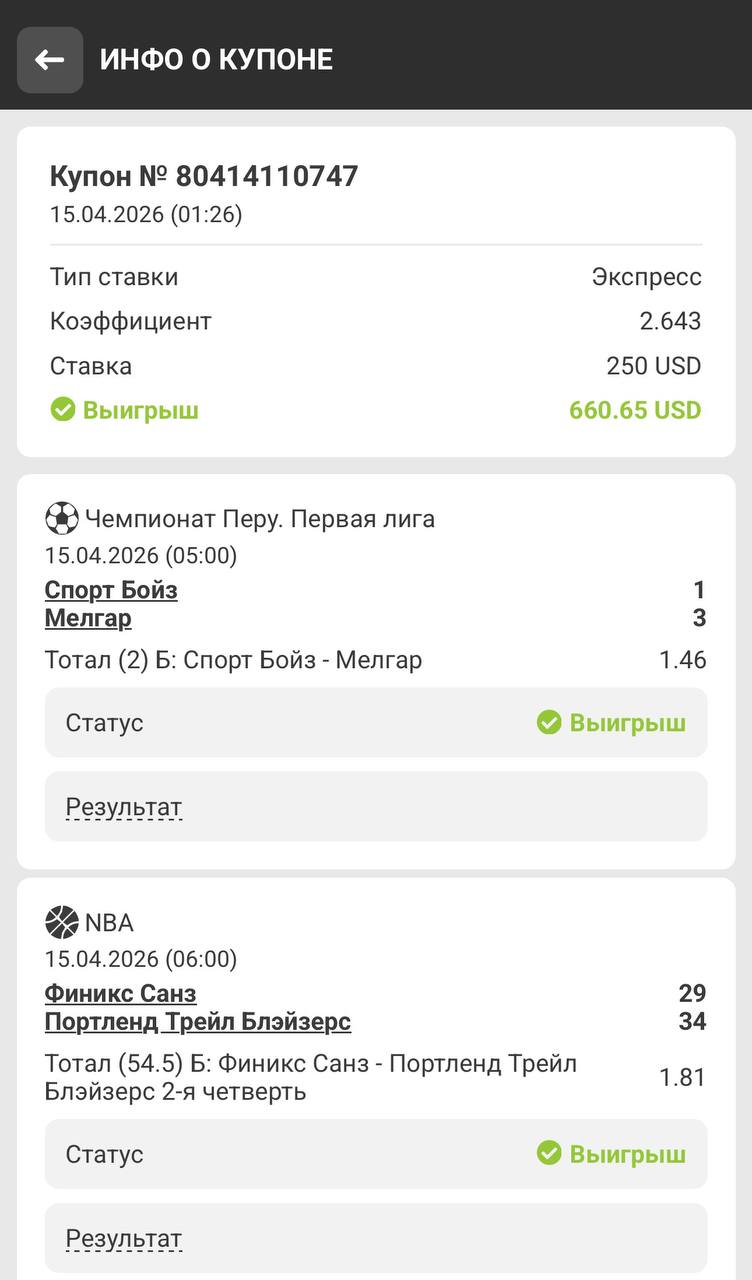The width and height of the screenshot is (752, 1280).
Task: Open the Финикс Санз team link
Action: point(120,993)
